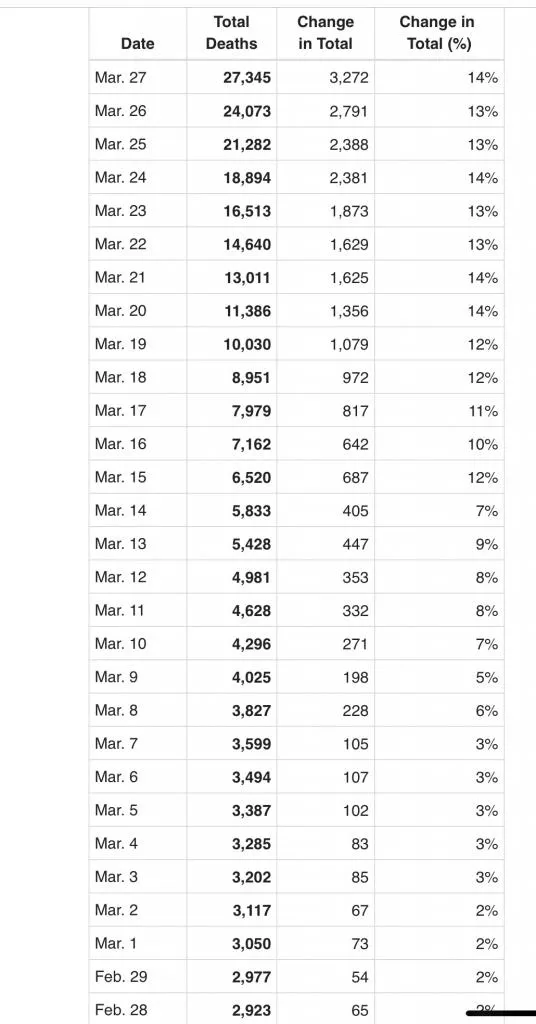Viewport: 536px width, 1024px height.
Task: Select the Mar. 9 date cell
Action: 116,677
